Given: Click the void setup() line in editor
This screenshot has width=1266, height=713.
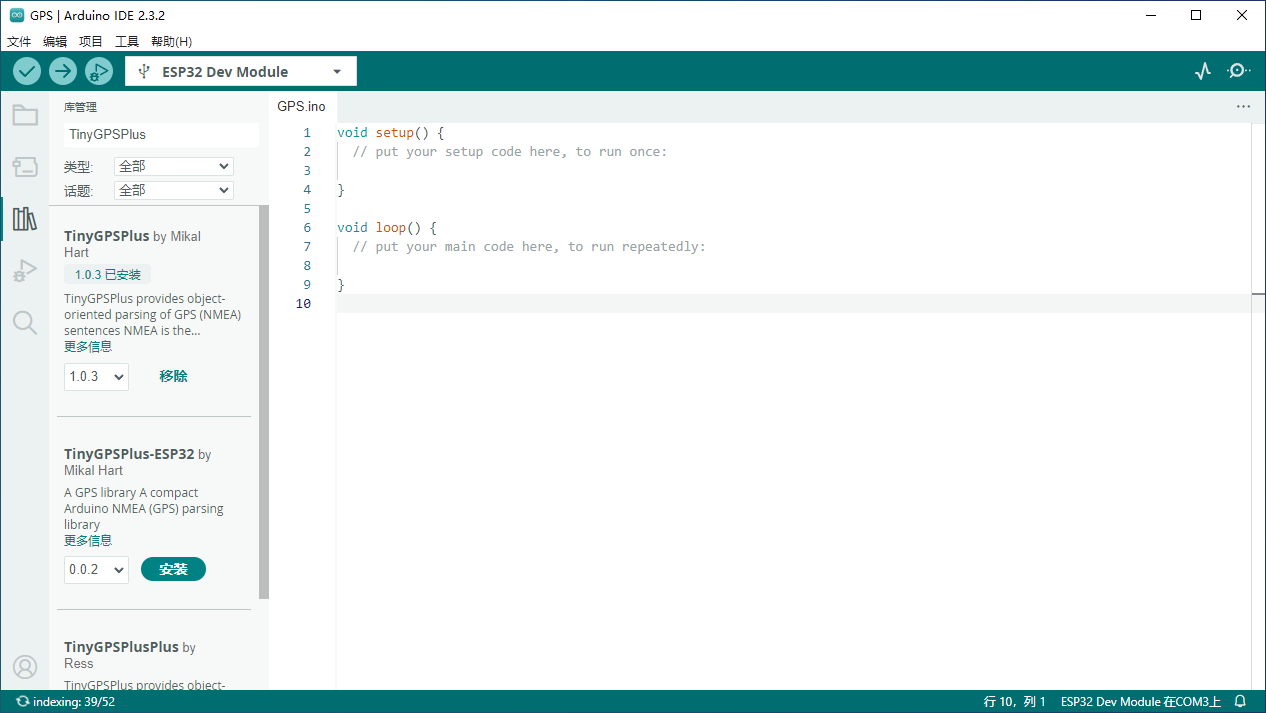Looking at the screenshot, I should (x=390, y=132).
